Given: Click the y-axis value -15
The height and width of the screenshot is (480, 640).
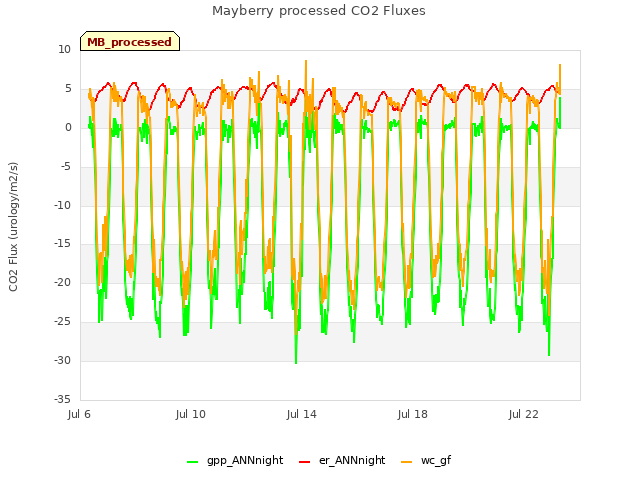Looking at the screenshot, I should pos(62,244).
